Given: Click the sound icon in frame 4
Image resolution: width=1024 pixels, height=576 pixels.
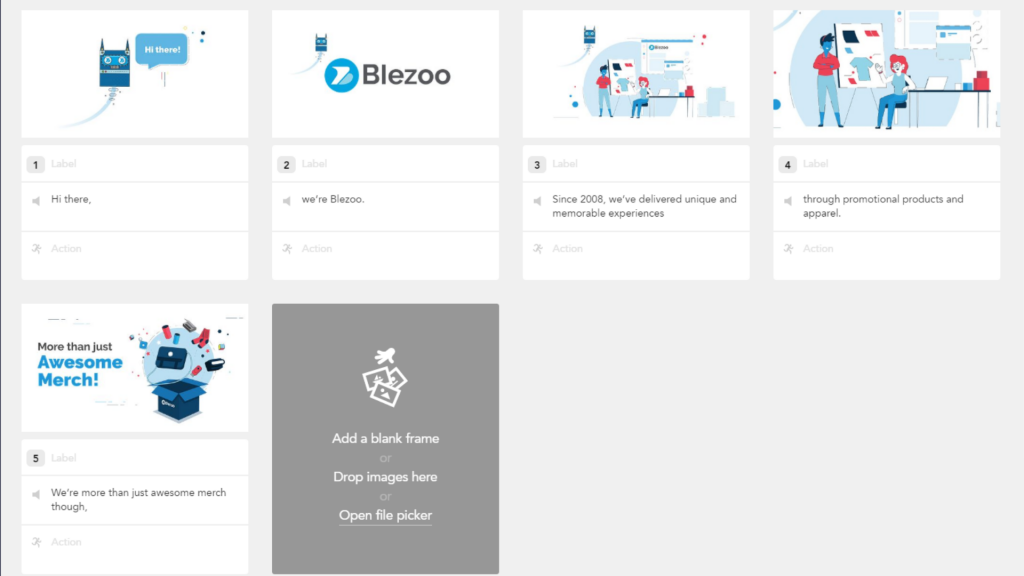Looking at the screenshot, I should [788, 200].
